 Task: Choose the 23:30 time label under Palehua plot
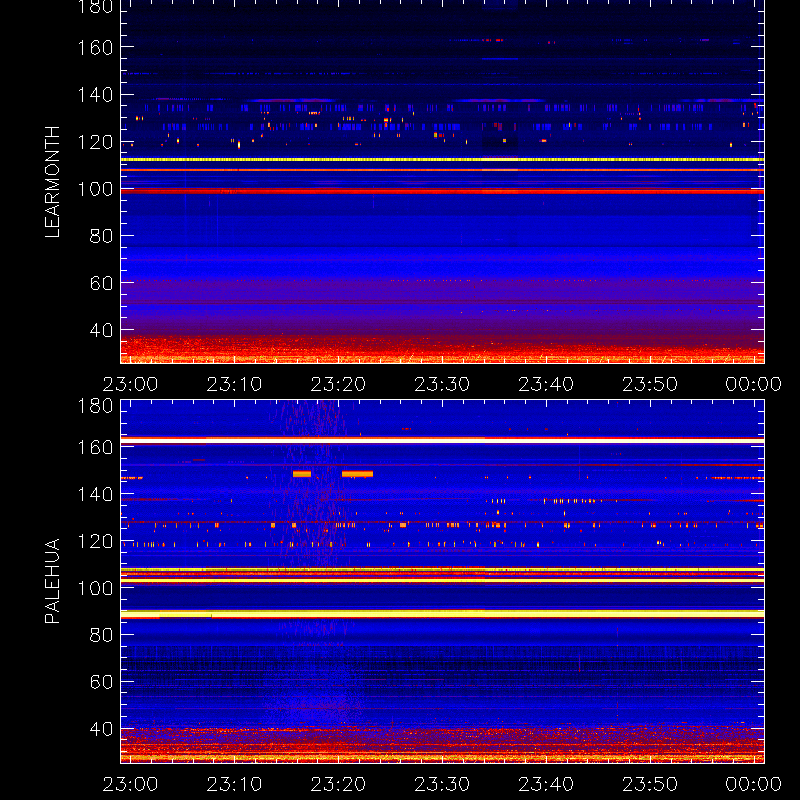(442, 784)
